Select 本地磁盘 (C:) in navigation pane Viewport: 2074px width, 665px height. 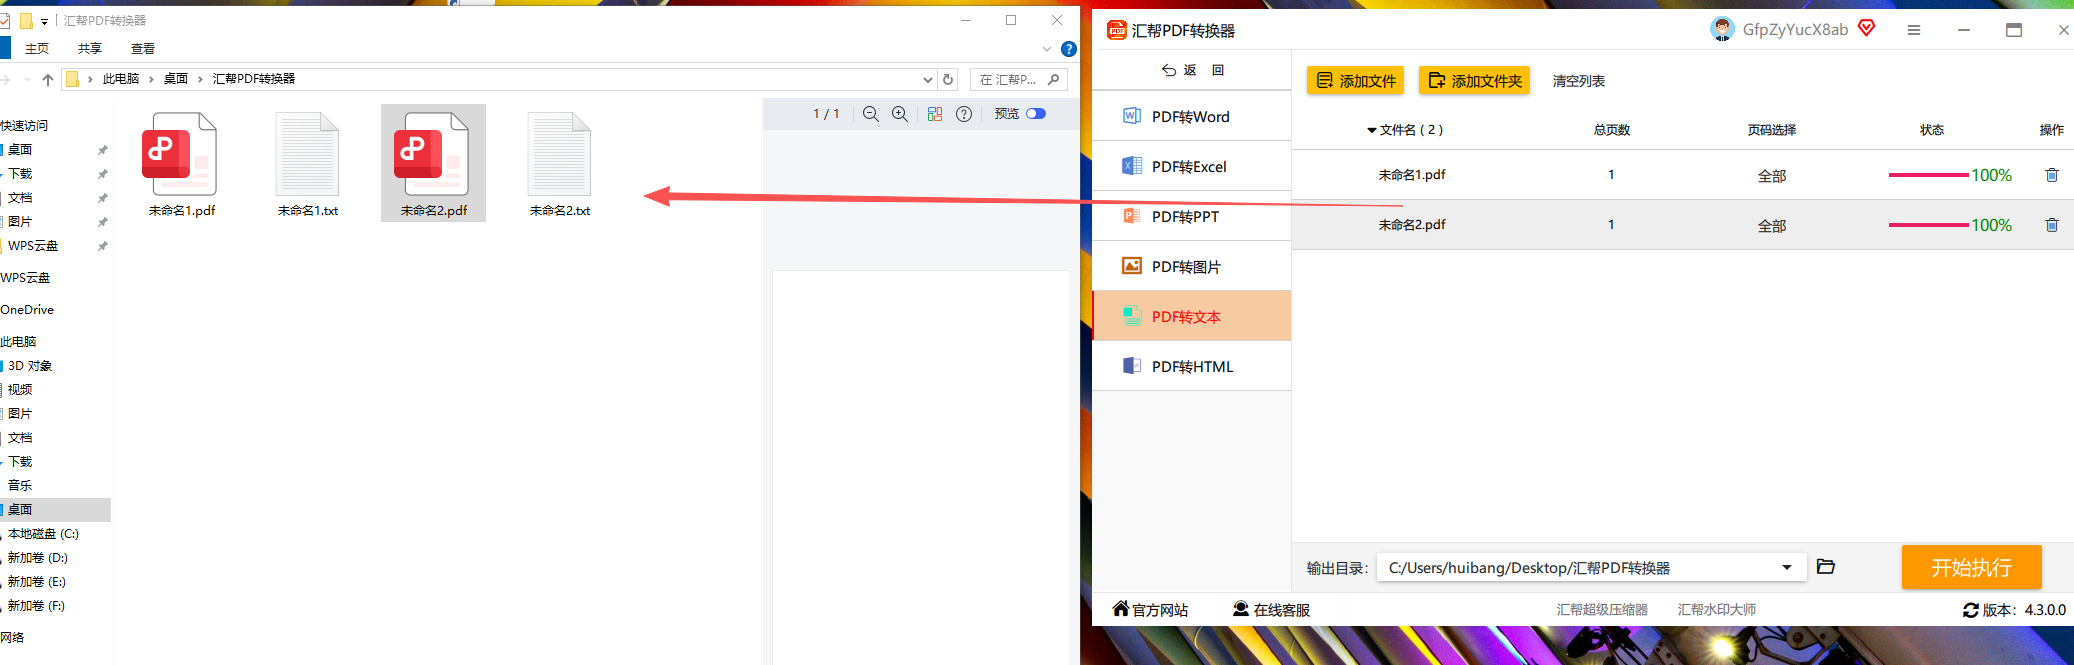(43, 534)
